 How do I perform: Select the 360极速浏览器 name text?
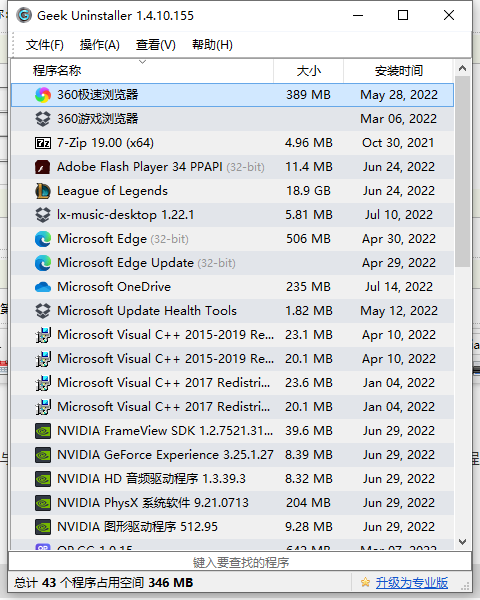tap(98, 95)
